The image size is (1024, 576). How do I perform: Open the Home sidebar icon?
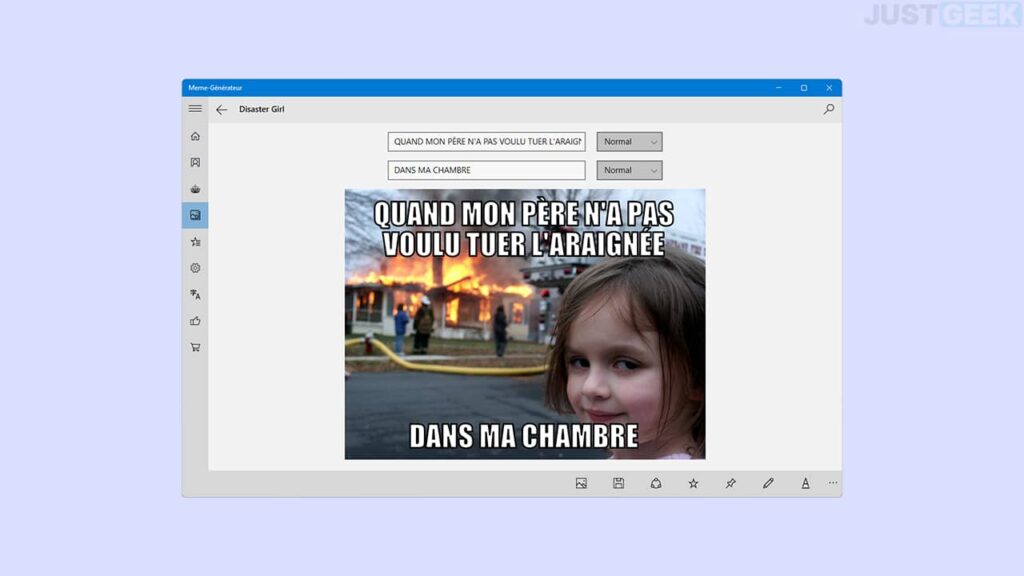point(195,136)
